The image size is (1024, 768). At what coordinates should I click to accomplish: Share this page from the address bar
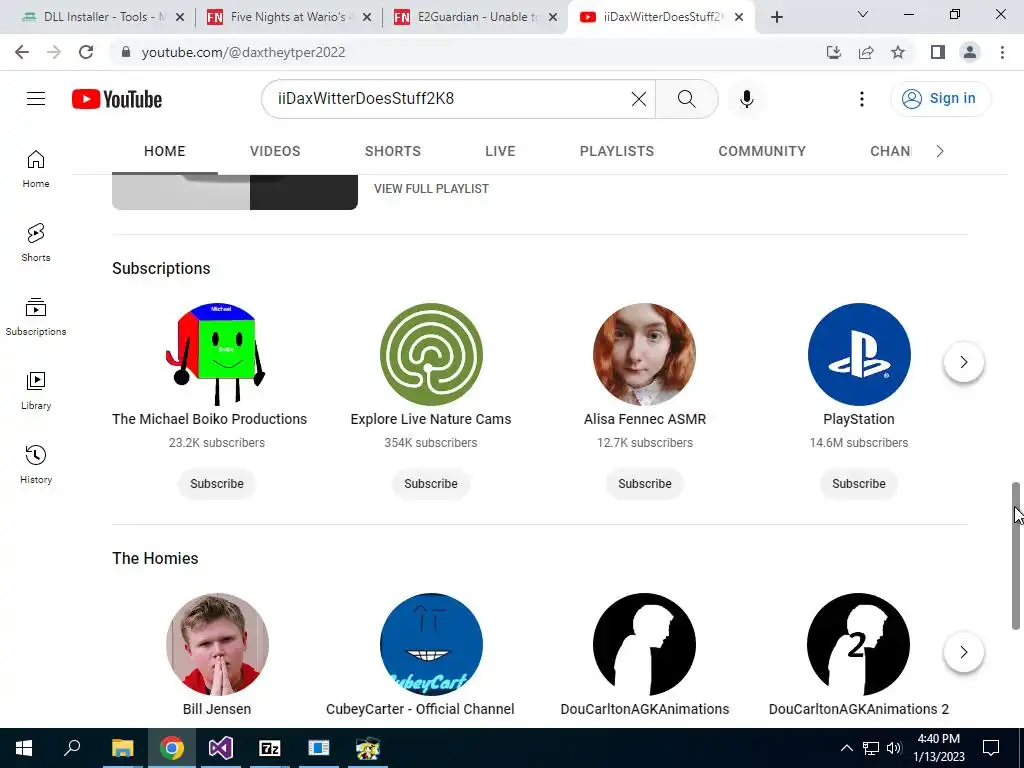pyautogui.click(x=866, y=52)
